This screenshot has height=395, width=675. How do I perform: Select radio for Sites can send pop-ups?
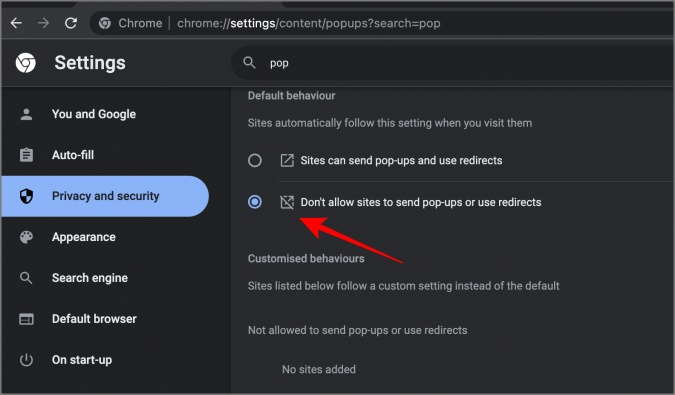pos(255,160)
